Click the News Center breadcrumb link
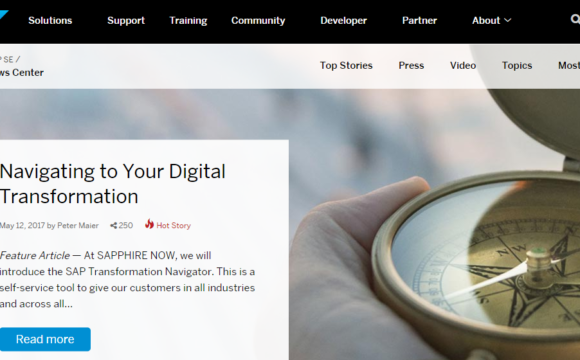This screenshot has width=580, height=360. point(22,73)
